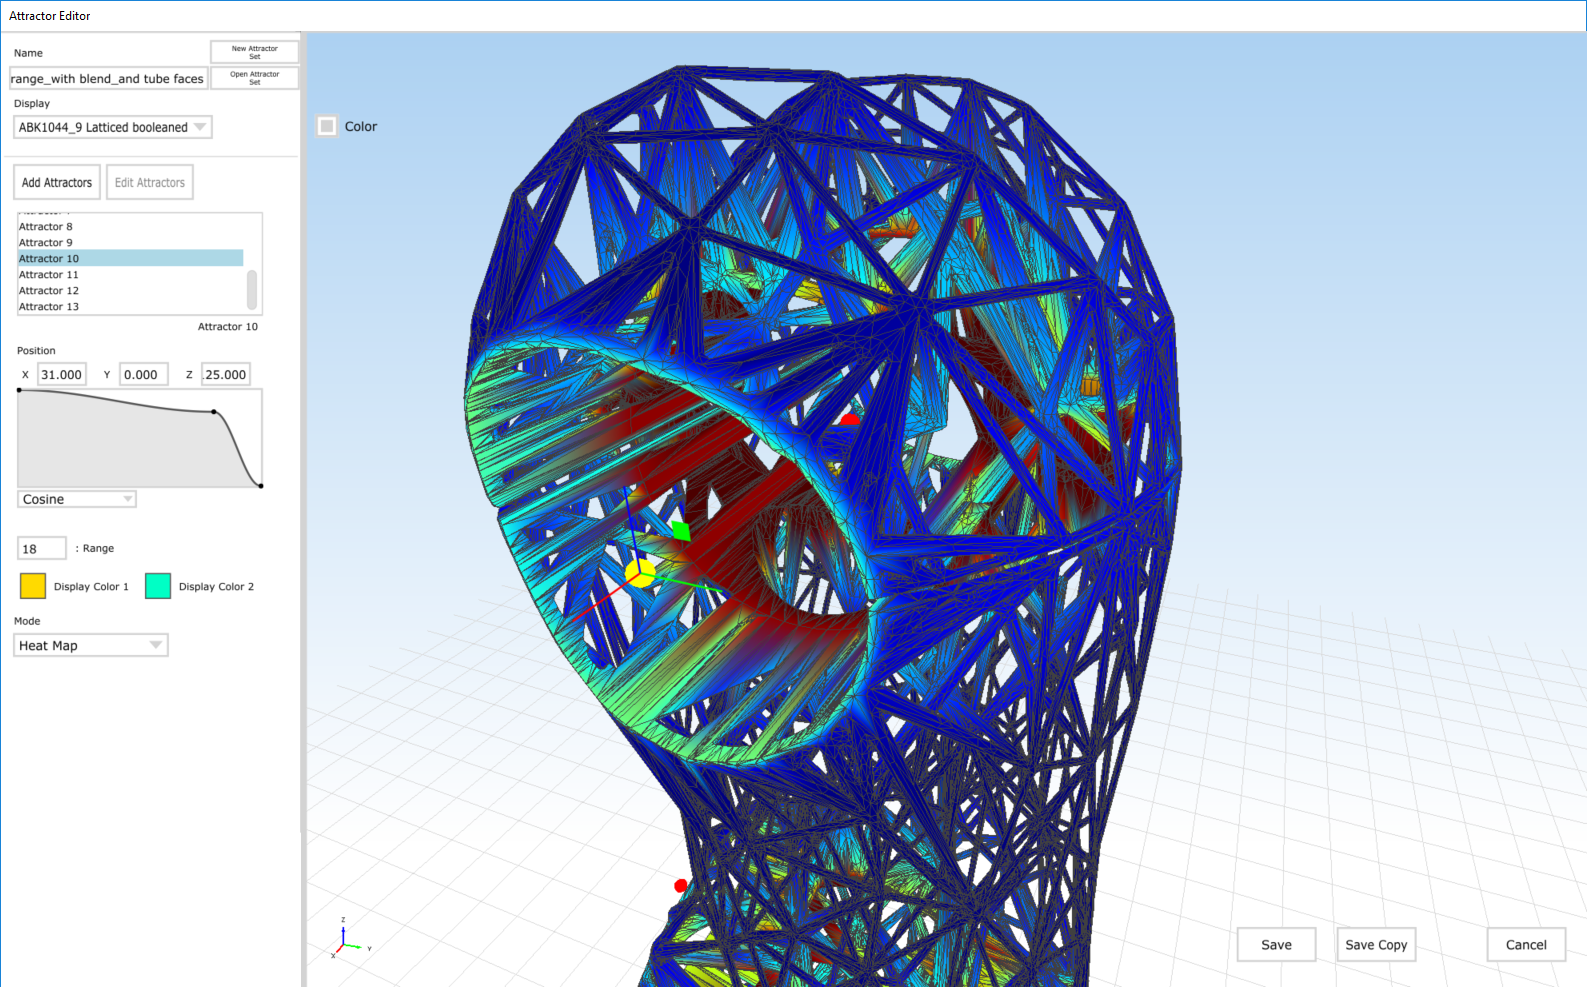The width and height of the screenshot is (1587, 987).
Task: Click the Open Attractor Set button
Action: [254, 78]
